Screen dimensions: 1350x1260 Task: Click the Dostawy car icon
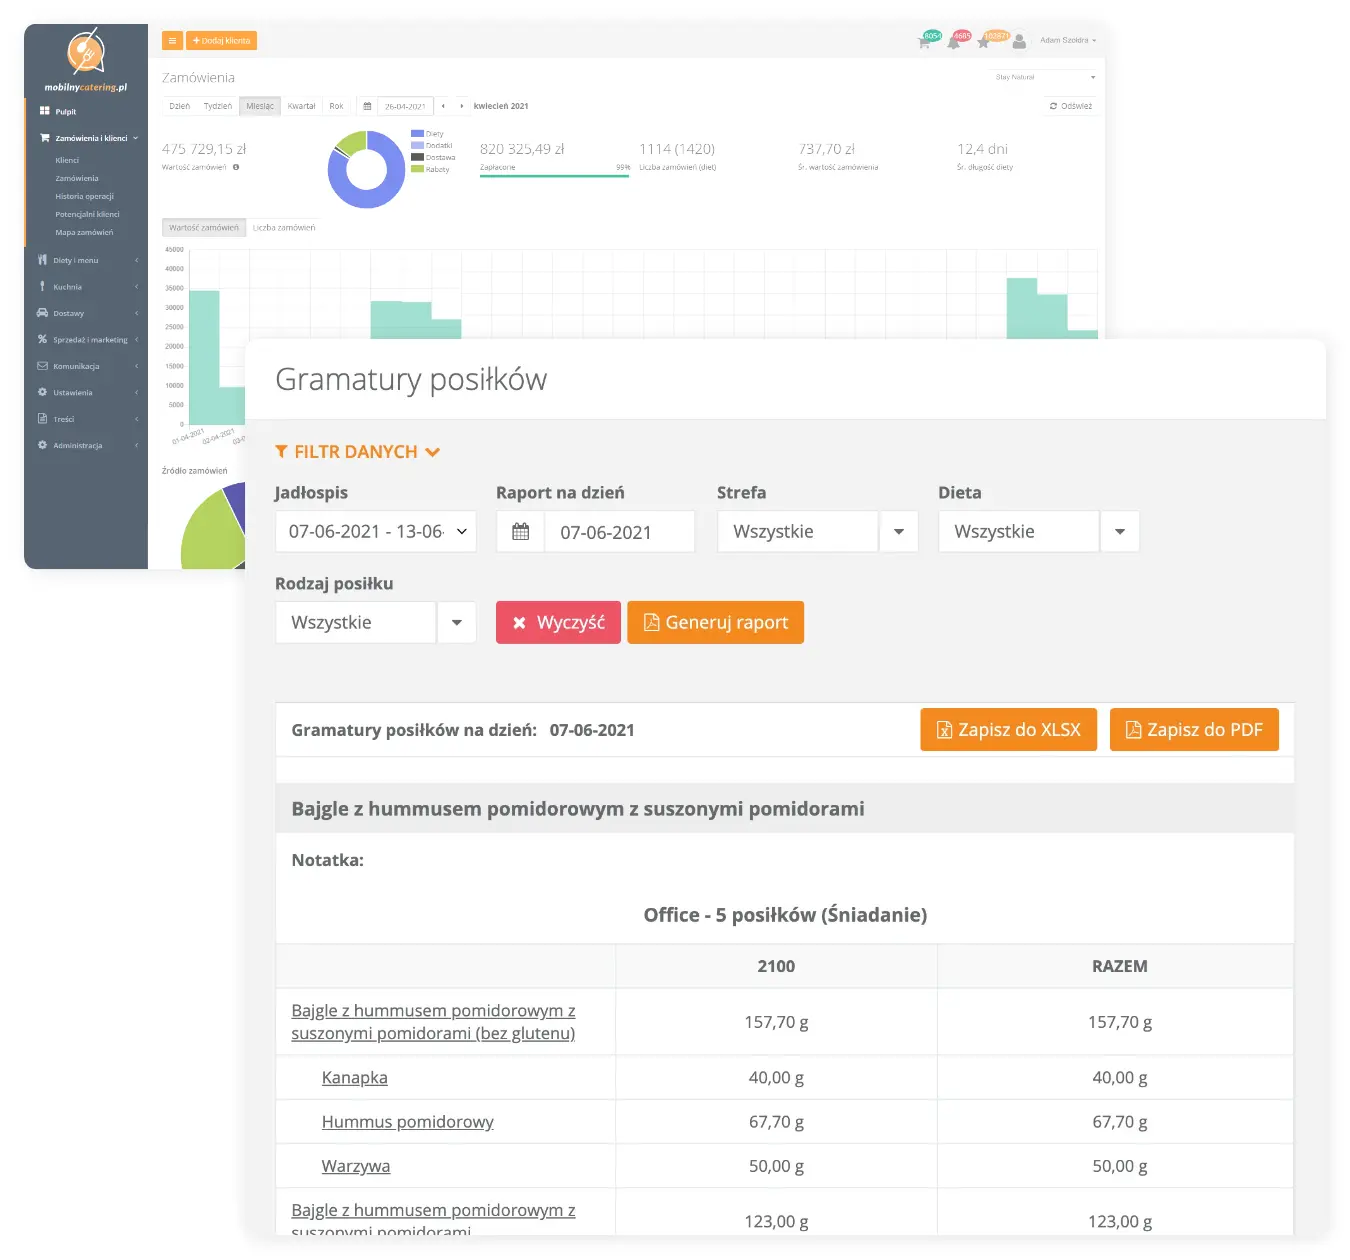pyautogui.click(x=42, y=313)
